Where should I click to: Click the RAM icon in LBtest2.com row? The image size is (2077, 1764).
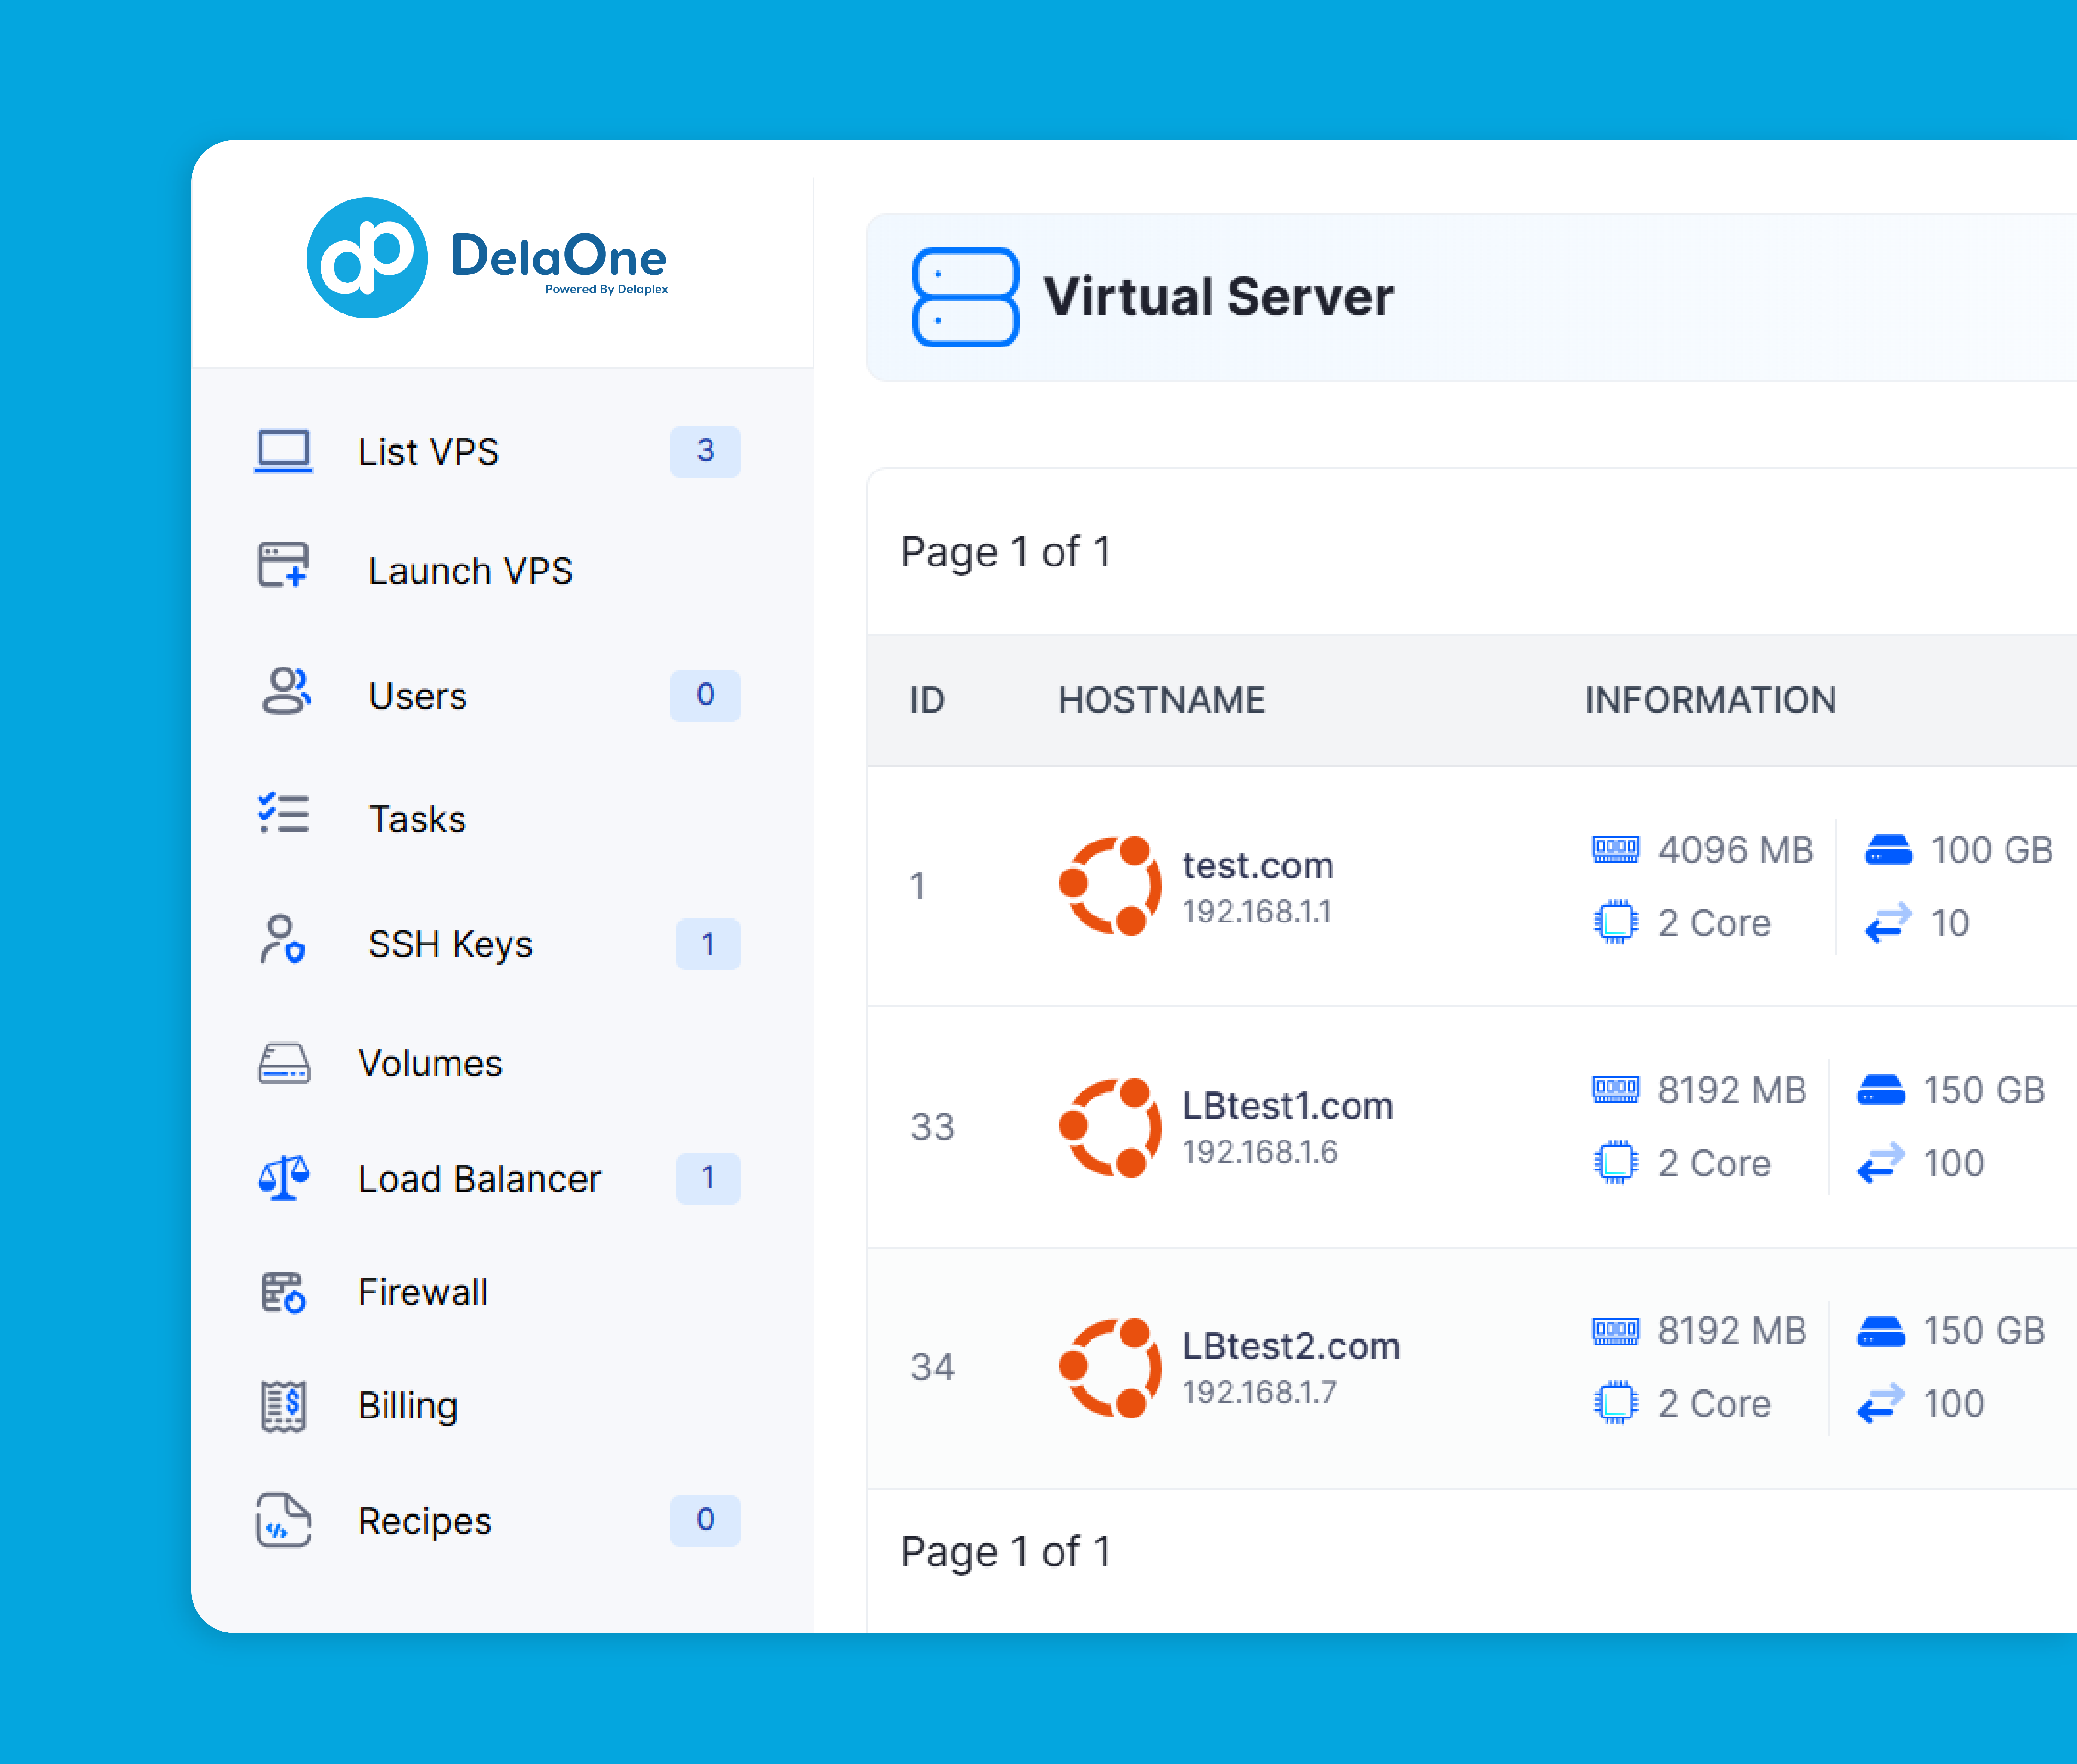click(1616, 1331)
